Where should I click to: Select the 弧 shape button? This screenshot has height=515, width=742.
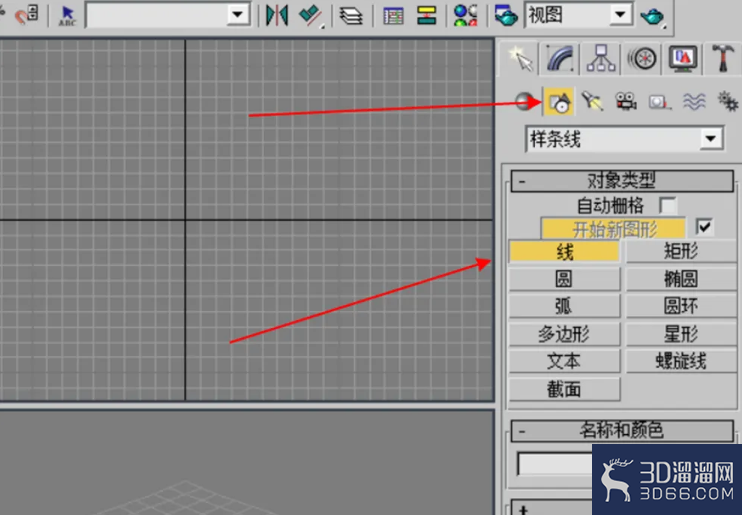point(564,306)
